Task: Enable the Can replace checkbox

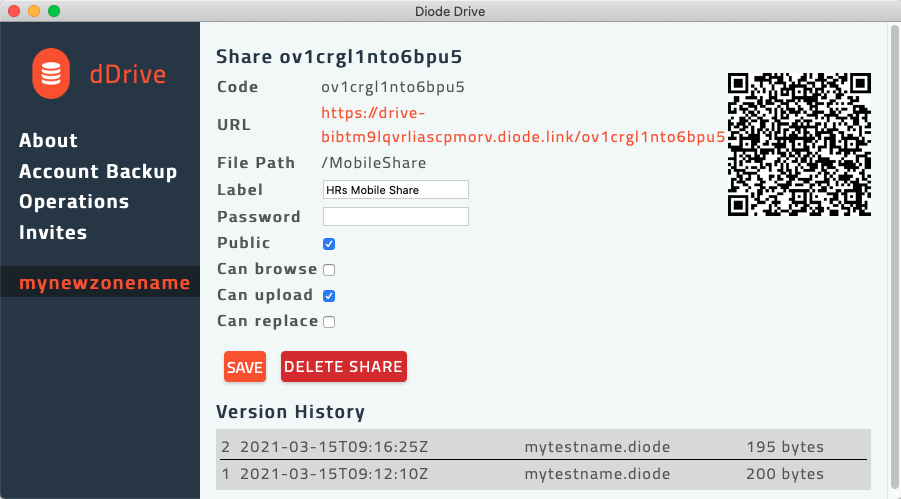Action: click(x=329, y=321)
